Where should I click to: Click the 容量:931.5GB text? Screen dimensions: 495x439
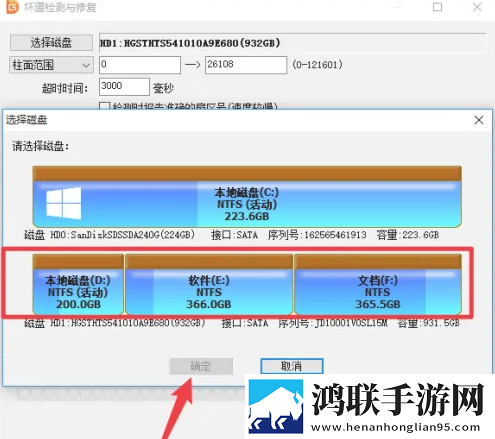(x=429, y=323)
